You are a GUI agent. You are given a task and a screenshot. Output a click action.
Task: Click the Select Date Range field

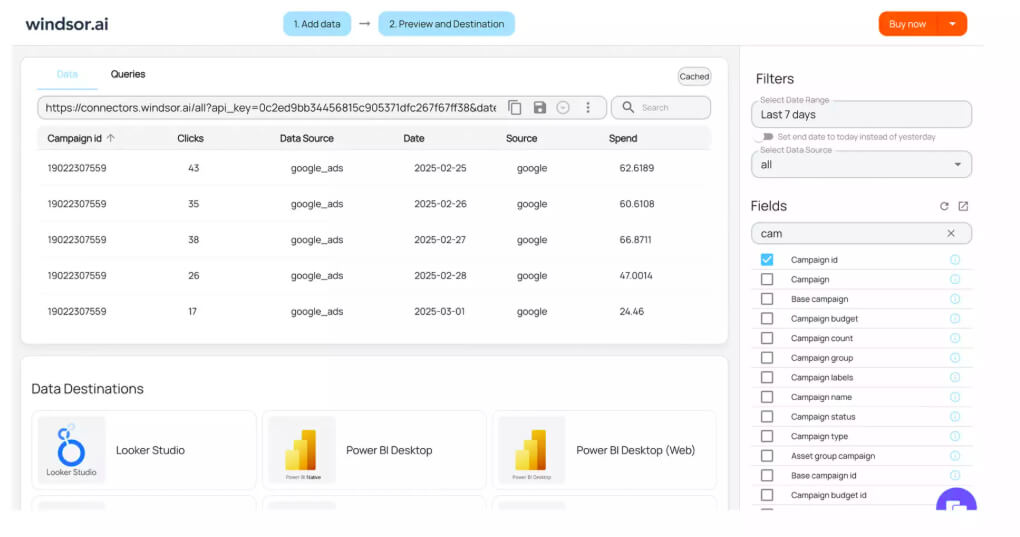pyautogui.click(x=860, y=115)
